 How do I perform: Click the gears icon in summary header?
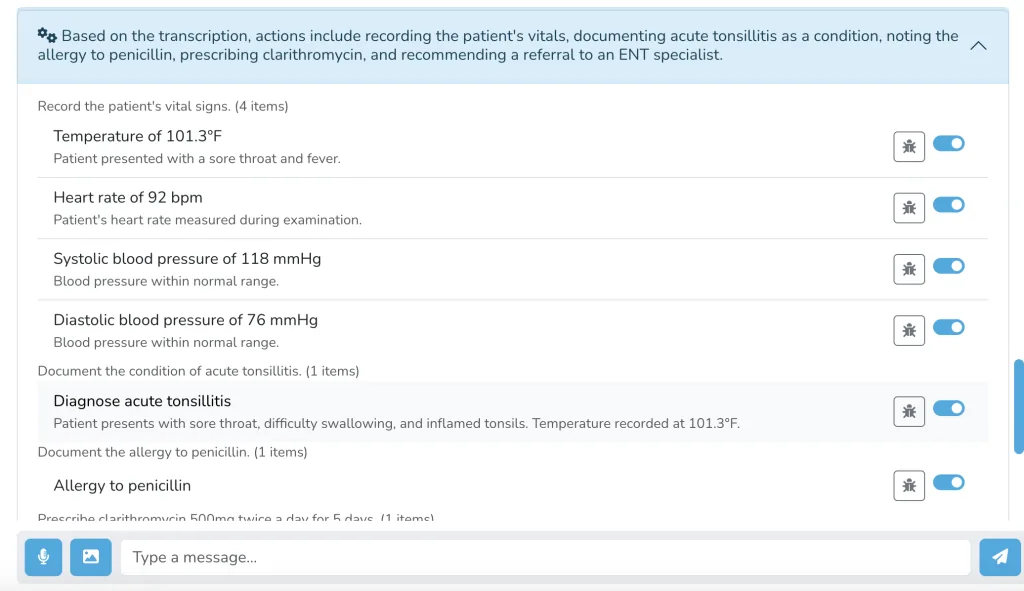point(47,35)
